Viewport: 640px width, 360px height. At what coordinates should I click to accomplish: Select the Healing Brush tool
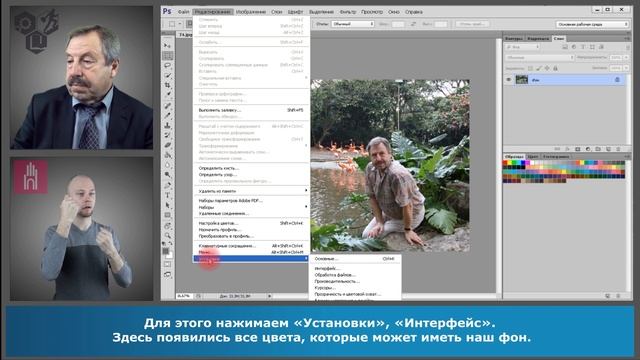pyautogui.click(x=168, y=106)
